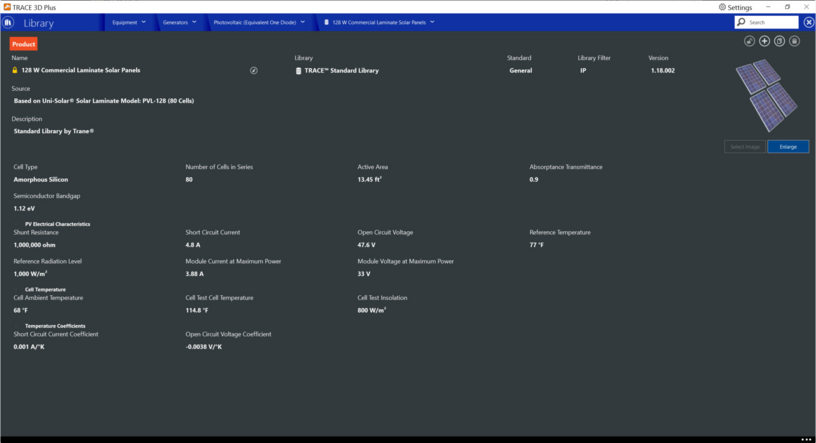Click Open Circuit Voltage value 47.6 V
The image size is (816, 443).
pyautogui.click(x=366, y=245)
